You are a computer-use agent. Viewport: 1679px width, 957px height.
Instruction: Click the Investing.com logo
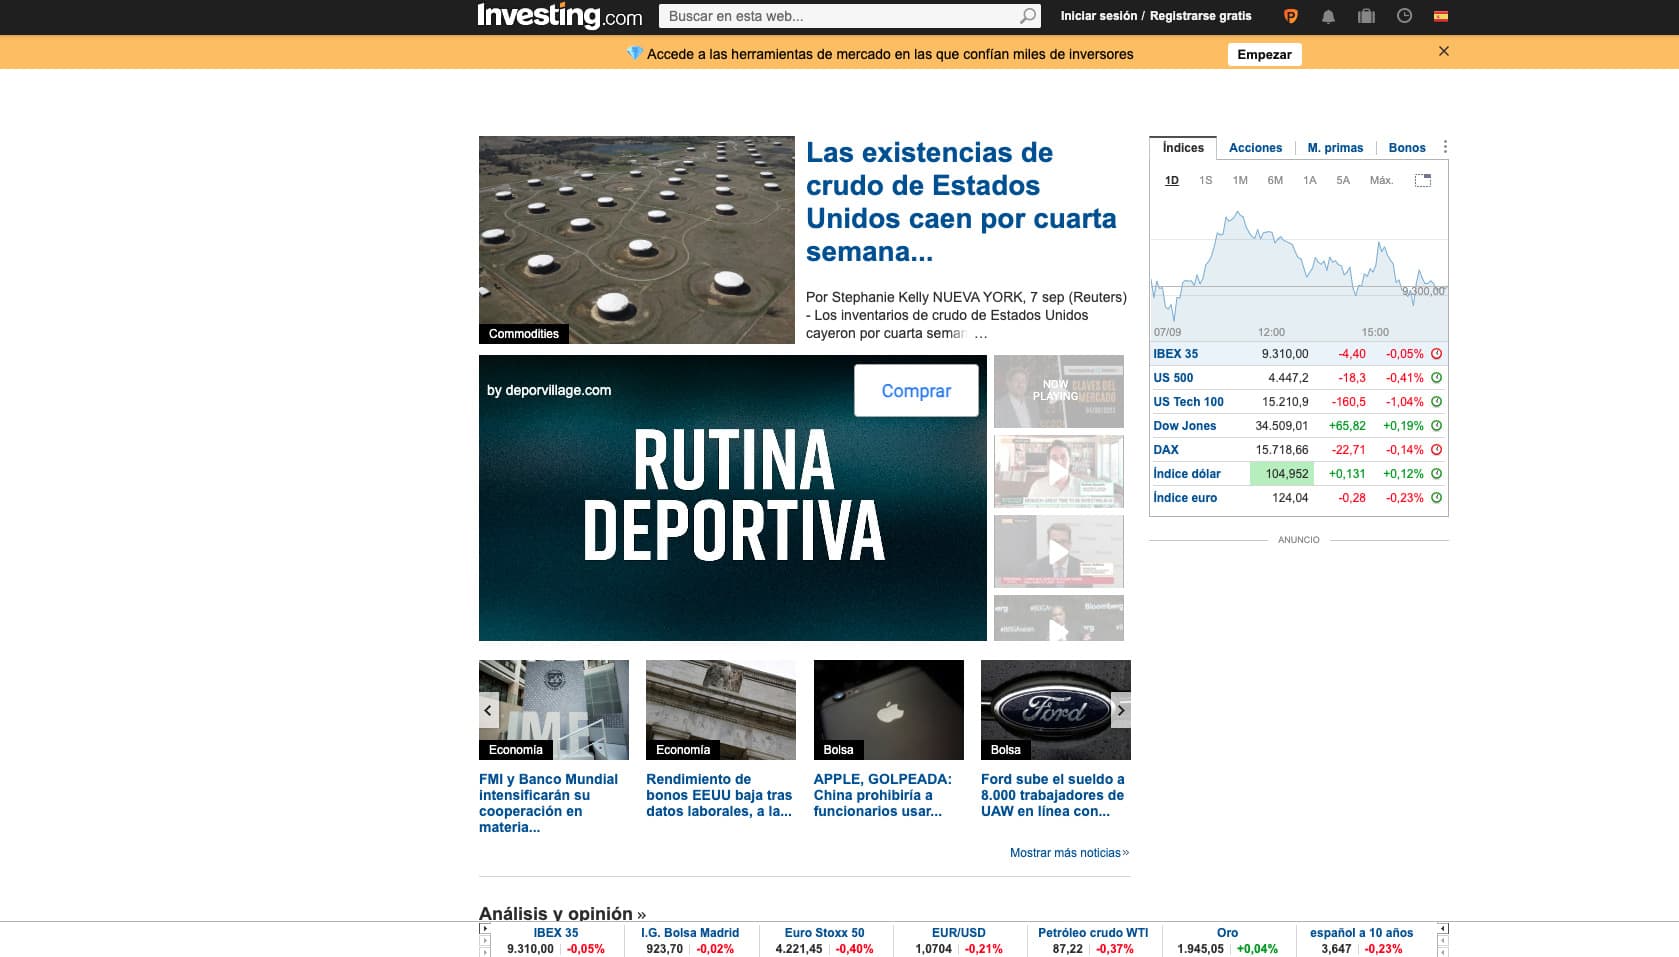[x=559, y=16]
